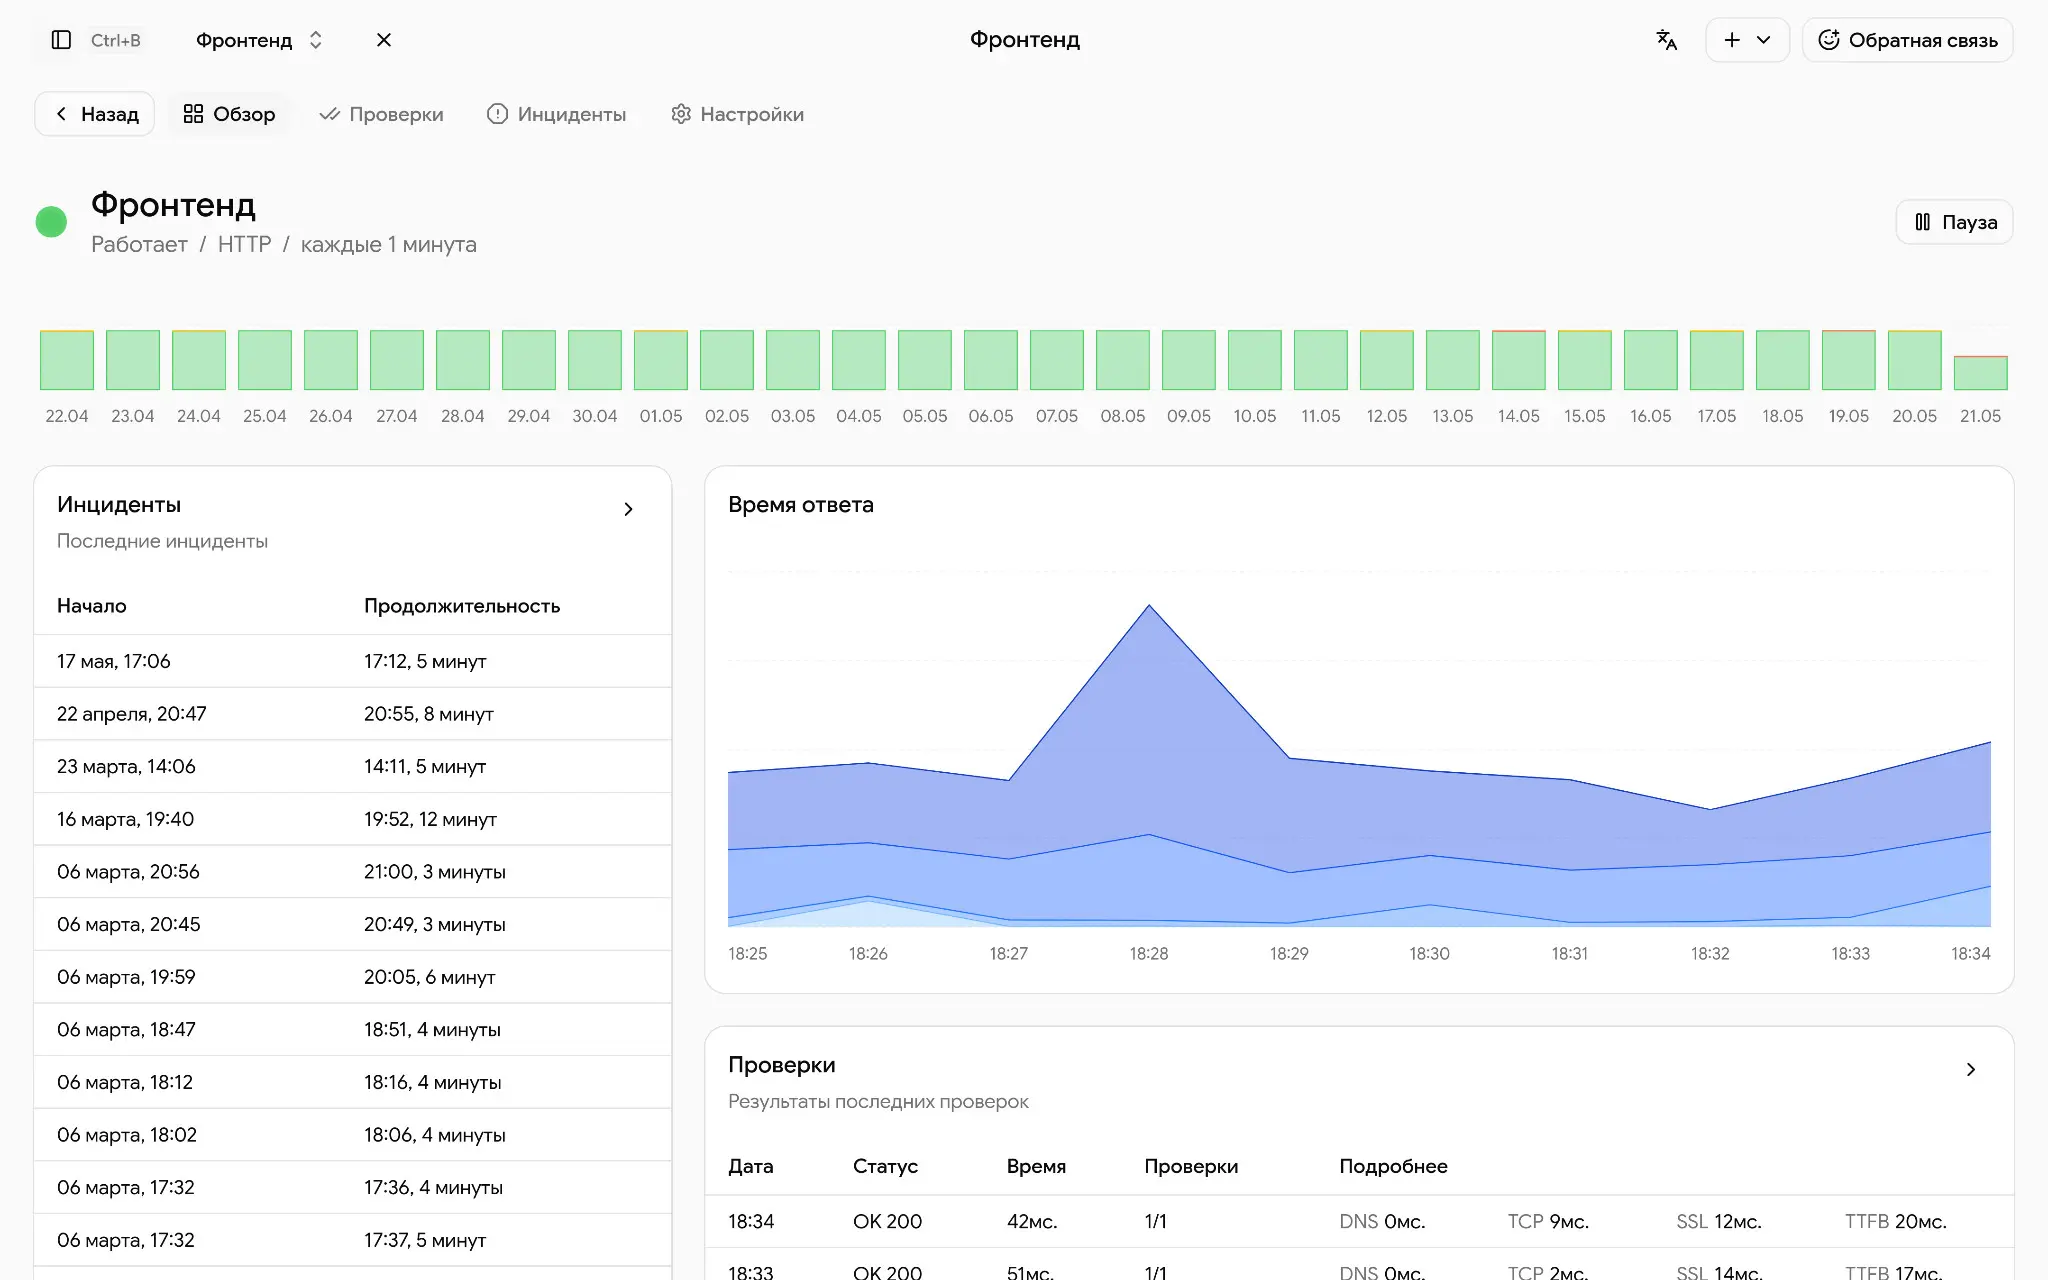The width and height of the screenshot is (2048, 1280).
Task: Switch to the Инциденты tab
Action: (556, 114)
